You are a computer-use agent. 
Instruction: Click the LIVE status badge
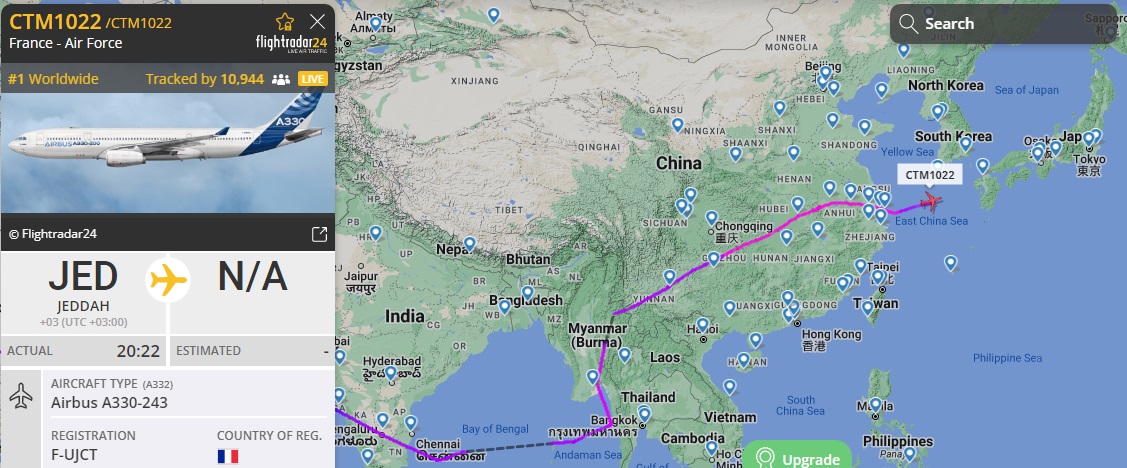click(313, 79)
